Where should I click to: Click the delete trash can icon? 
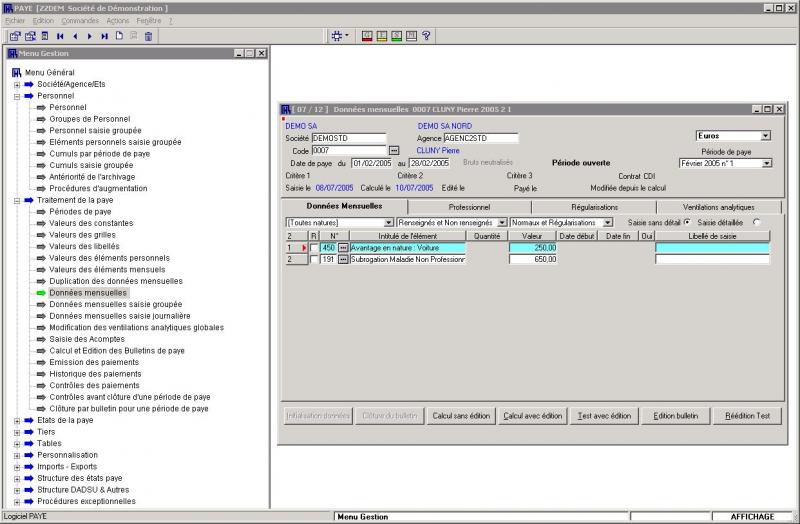148,36
